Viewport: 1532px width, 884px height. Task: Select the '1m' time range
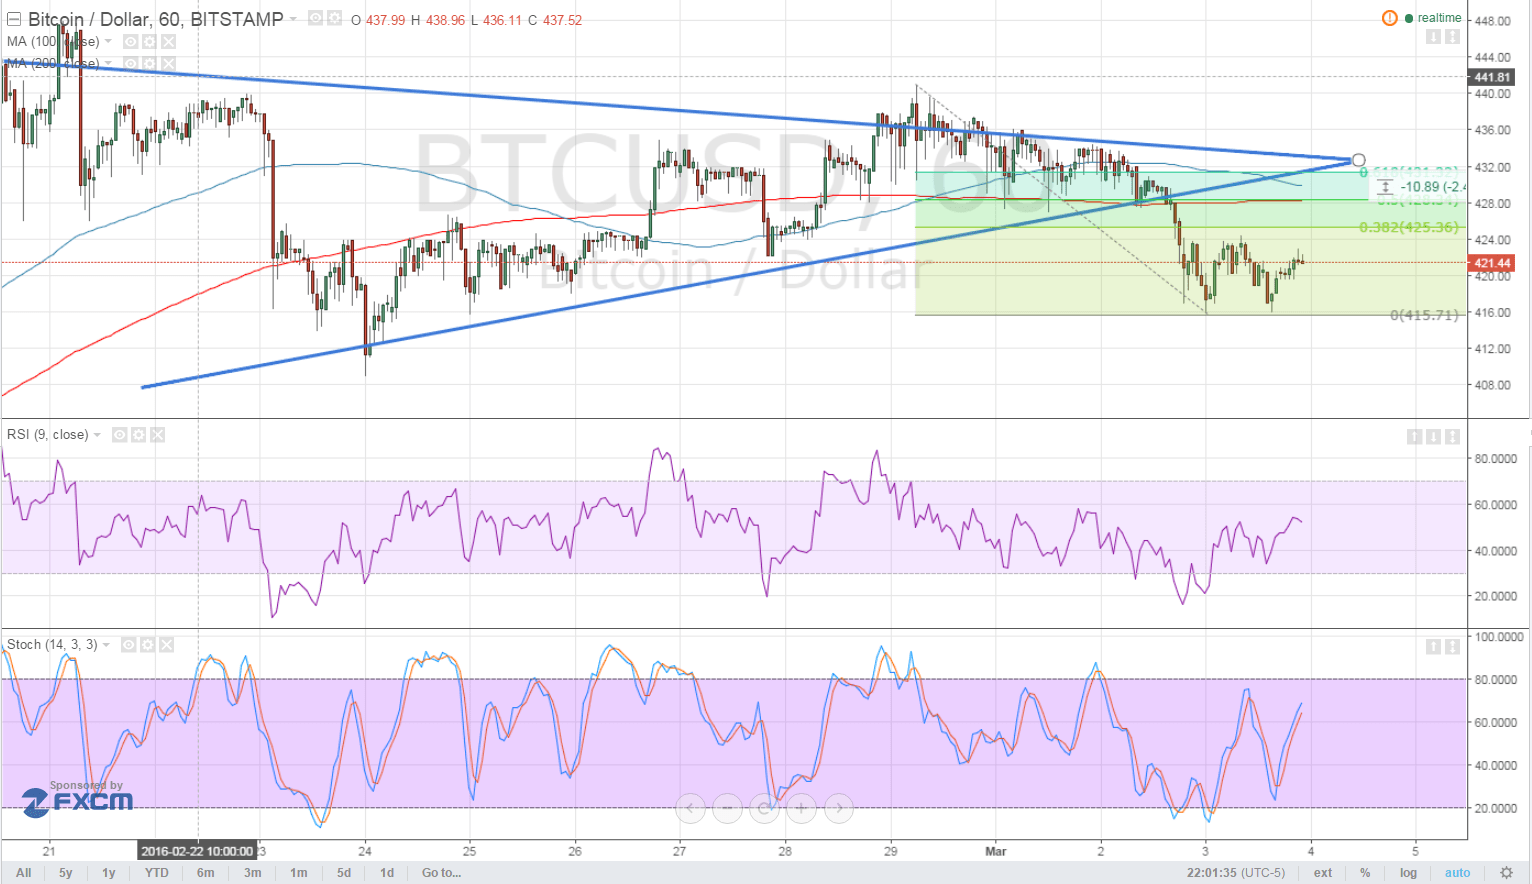pyautogui.click(x=299, y=873)
